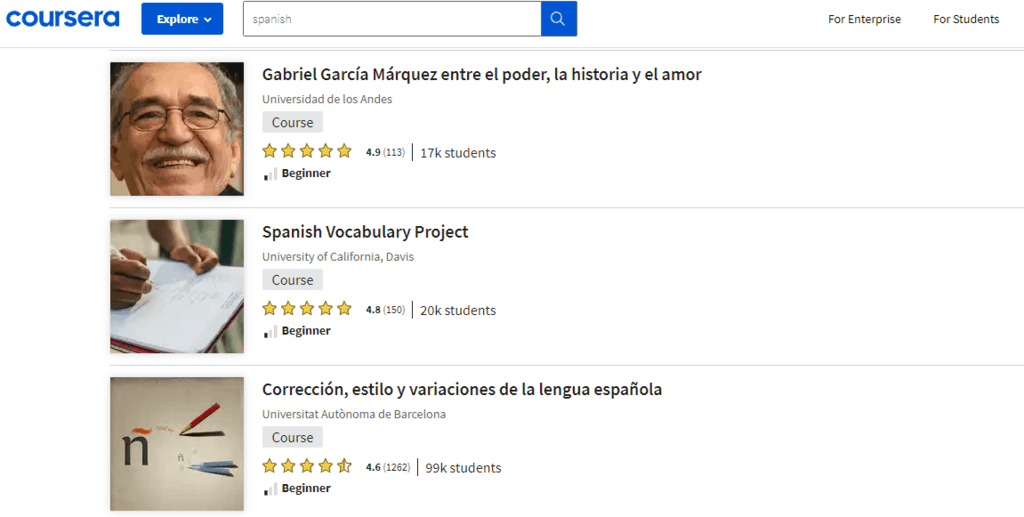Click star rating of Corrección, estilo course
Image resolution: width=1024 pixels, height=517 pixels.
307,467
